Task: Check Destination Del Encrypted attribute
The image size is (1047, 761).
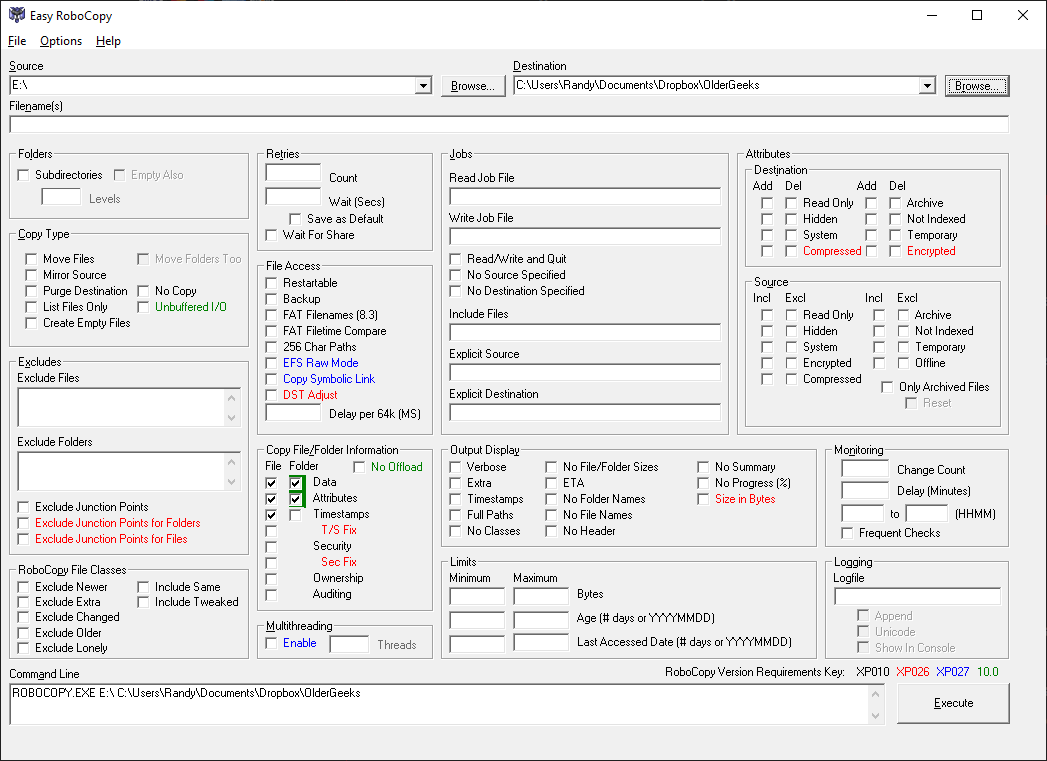Action: 895,251
